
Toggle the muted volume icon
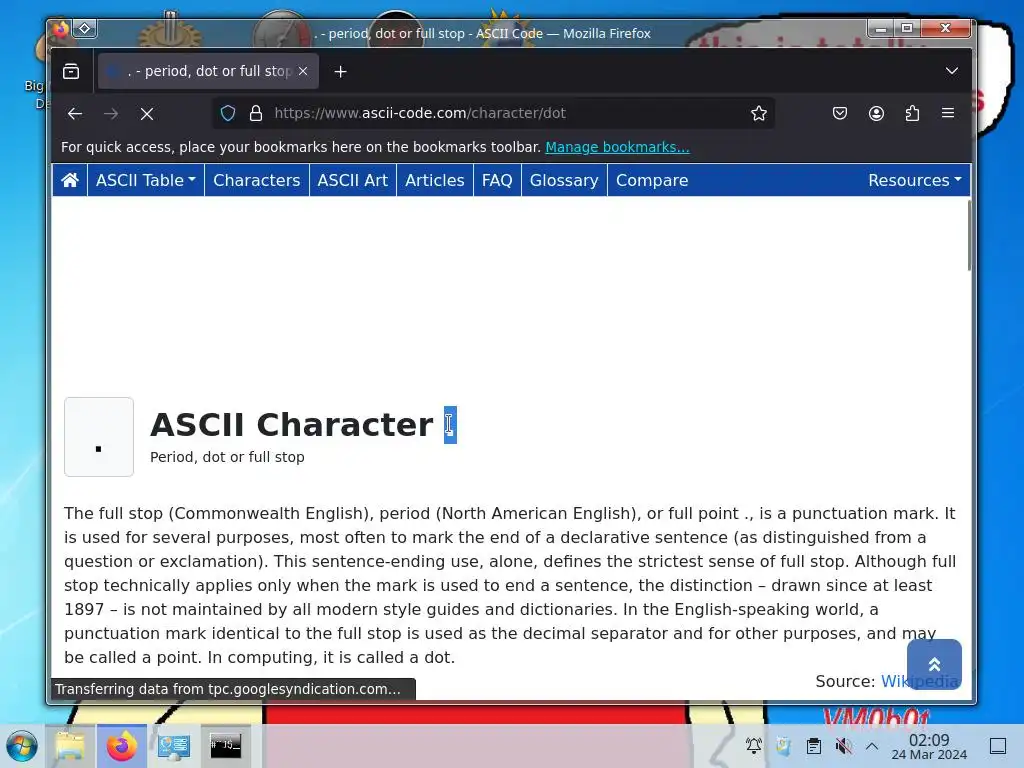[x=843, y=746]
